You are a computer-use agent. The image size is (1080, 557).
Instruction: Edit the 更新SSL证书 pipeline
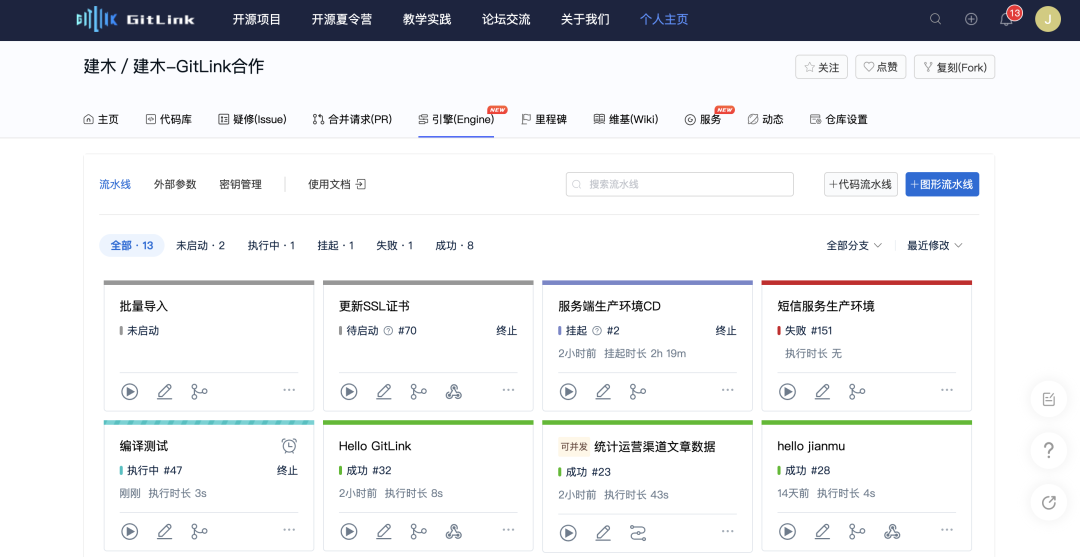(384, 392)
